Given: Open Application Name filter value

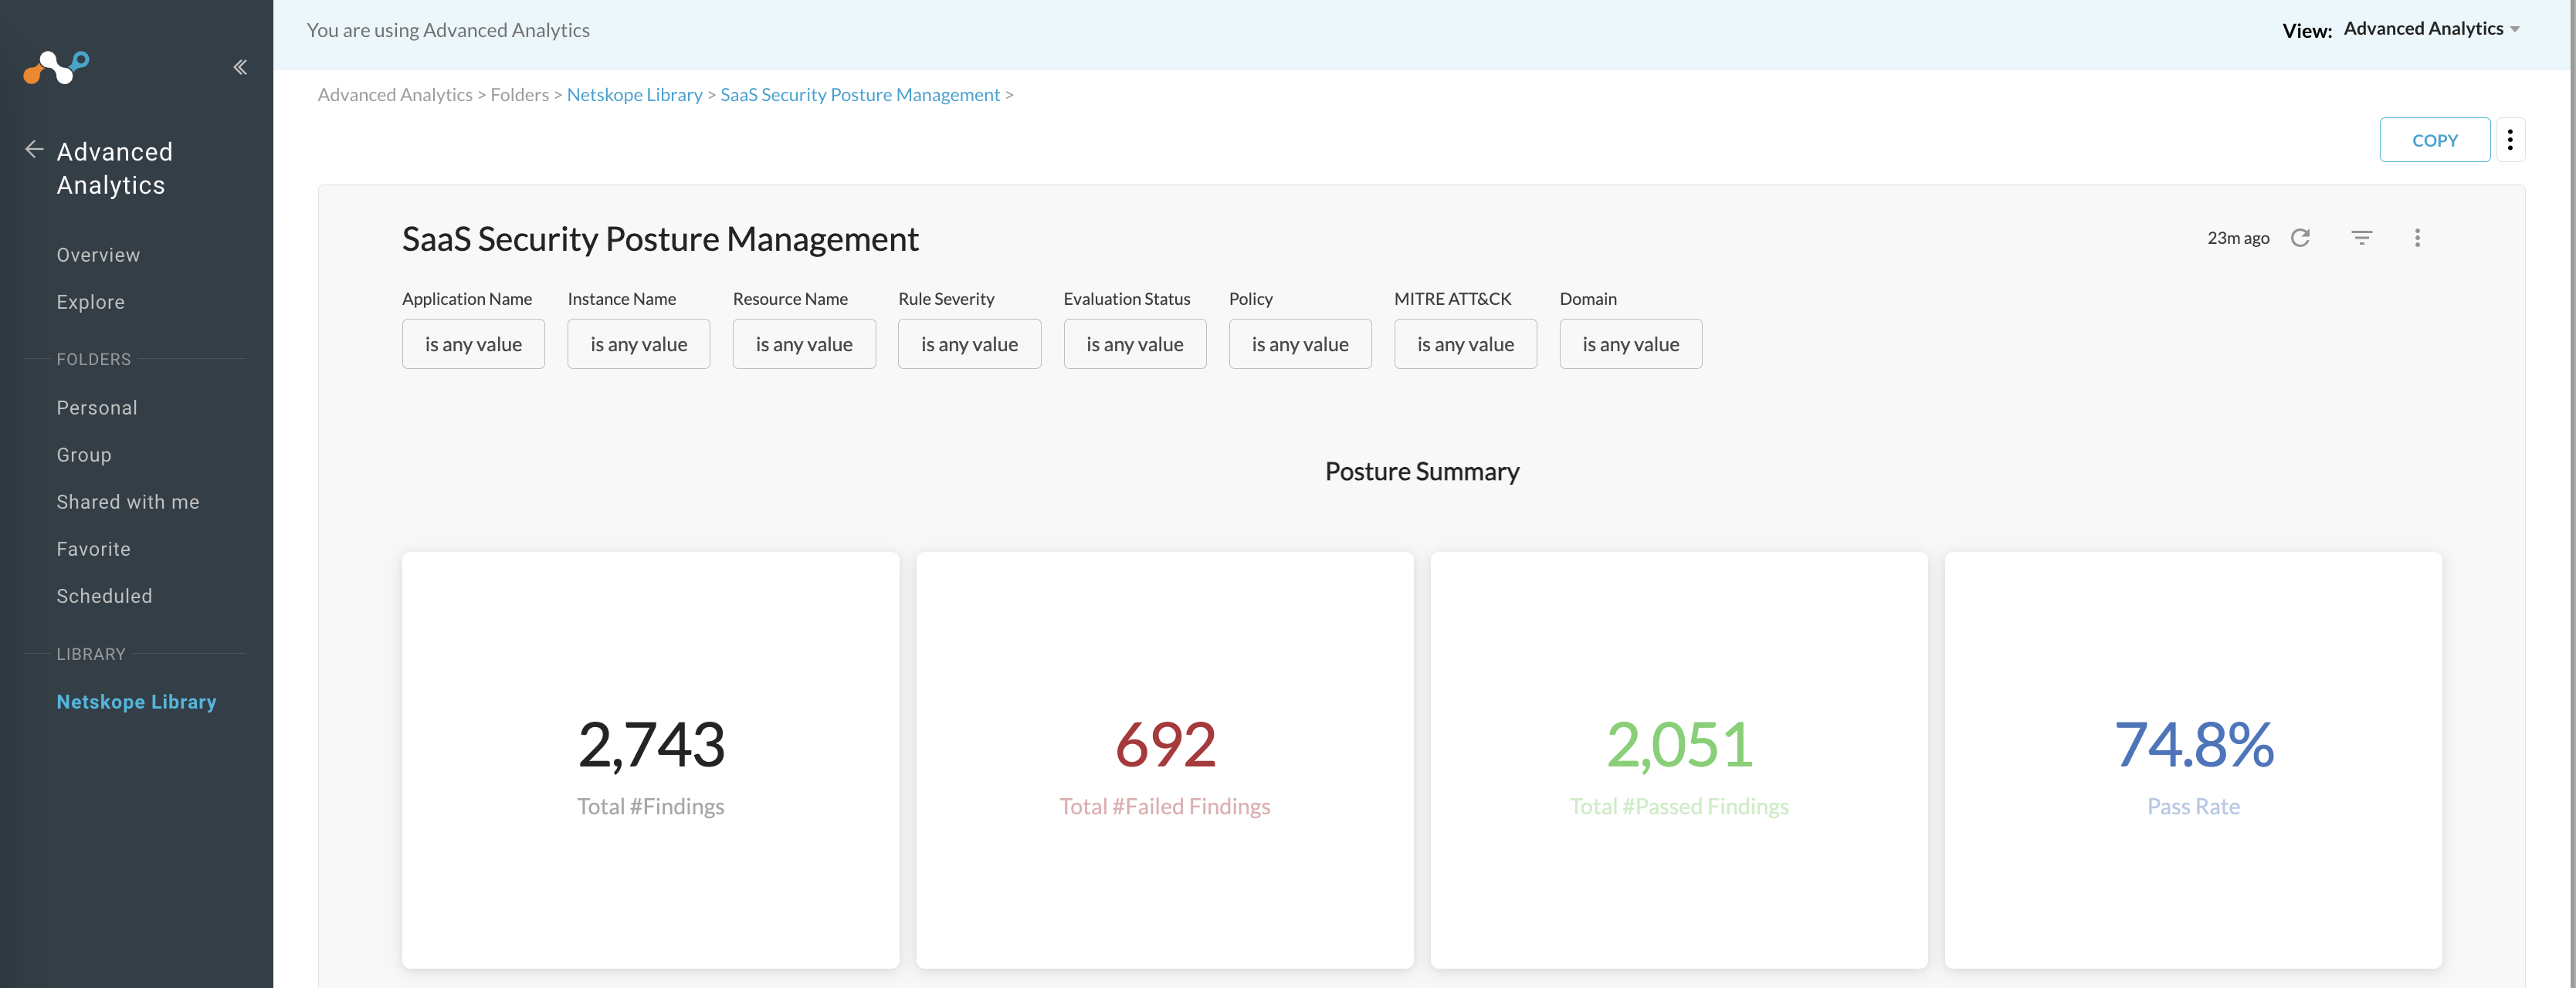Looking at the screenshot, I should (473, 344).
